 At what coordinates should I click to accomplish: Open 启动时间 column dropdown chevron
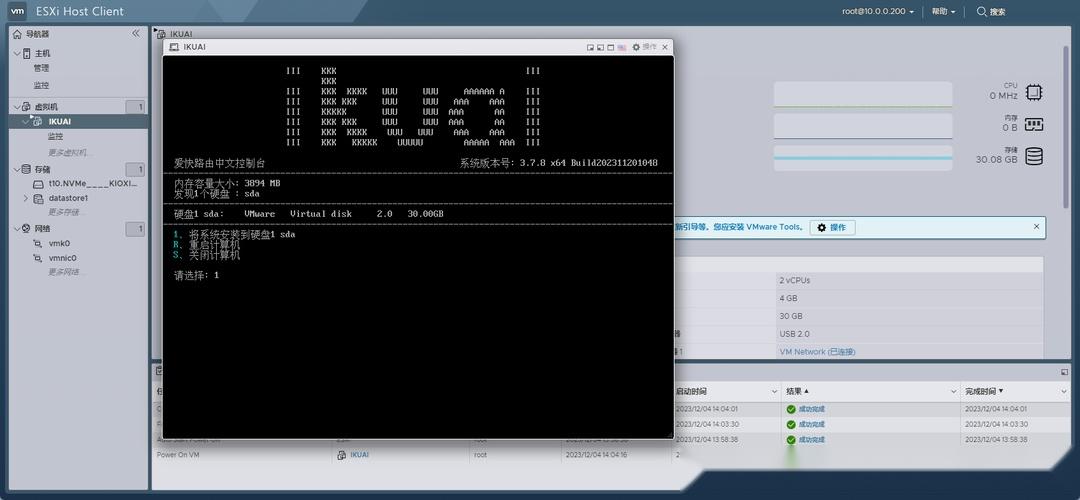coord(774,391)
